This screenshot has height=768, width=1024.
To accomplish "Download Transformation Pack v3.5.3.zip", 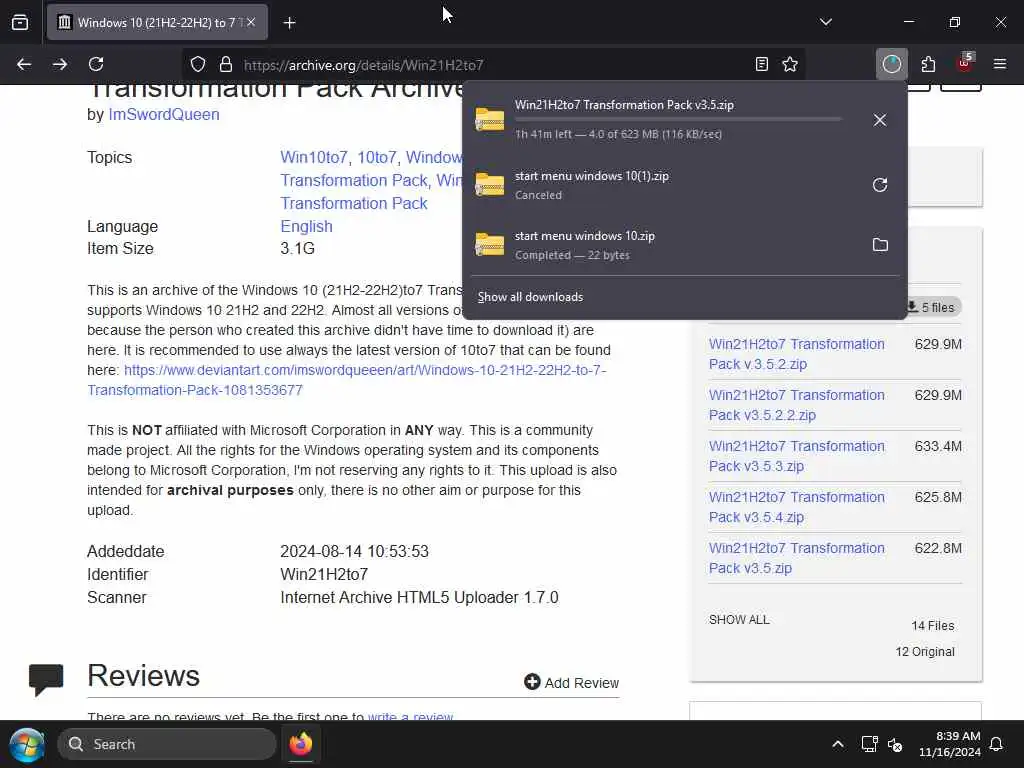I will click(797, 456).
